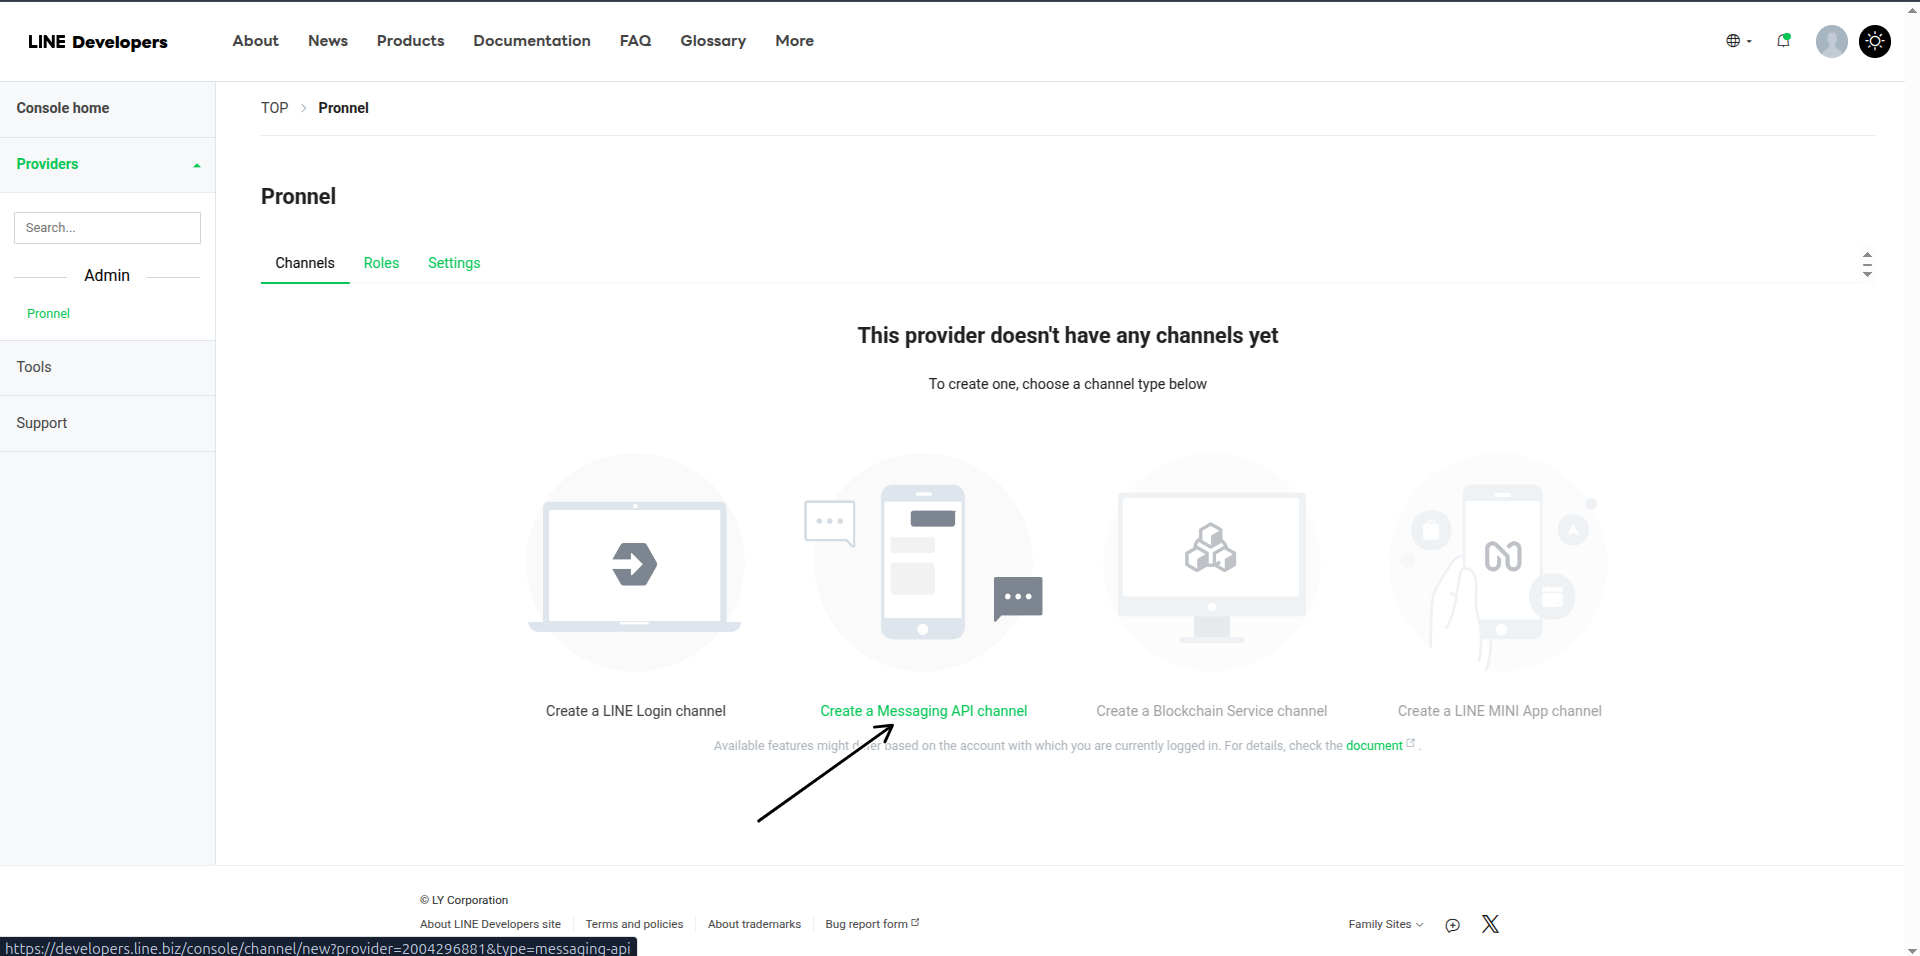
Task: Click TOP in breadcrumb
Action: pos(274,108)
